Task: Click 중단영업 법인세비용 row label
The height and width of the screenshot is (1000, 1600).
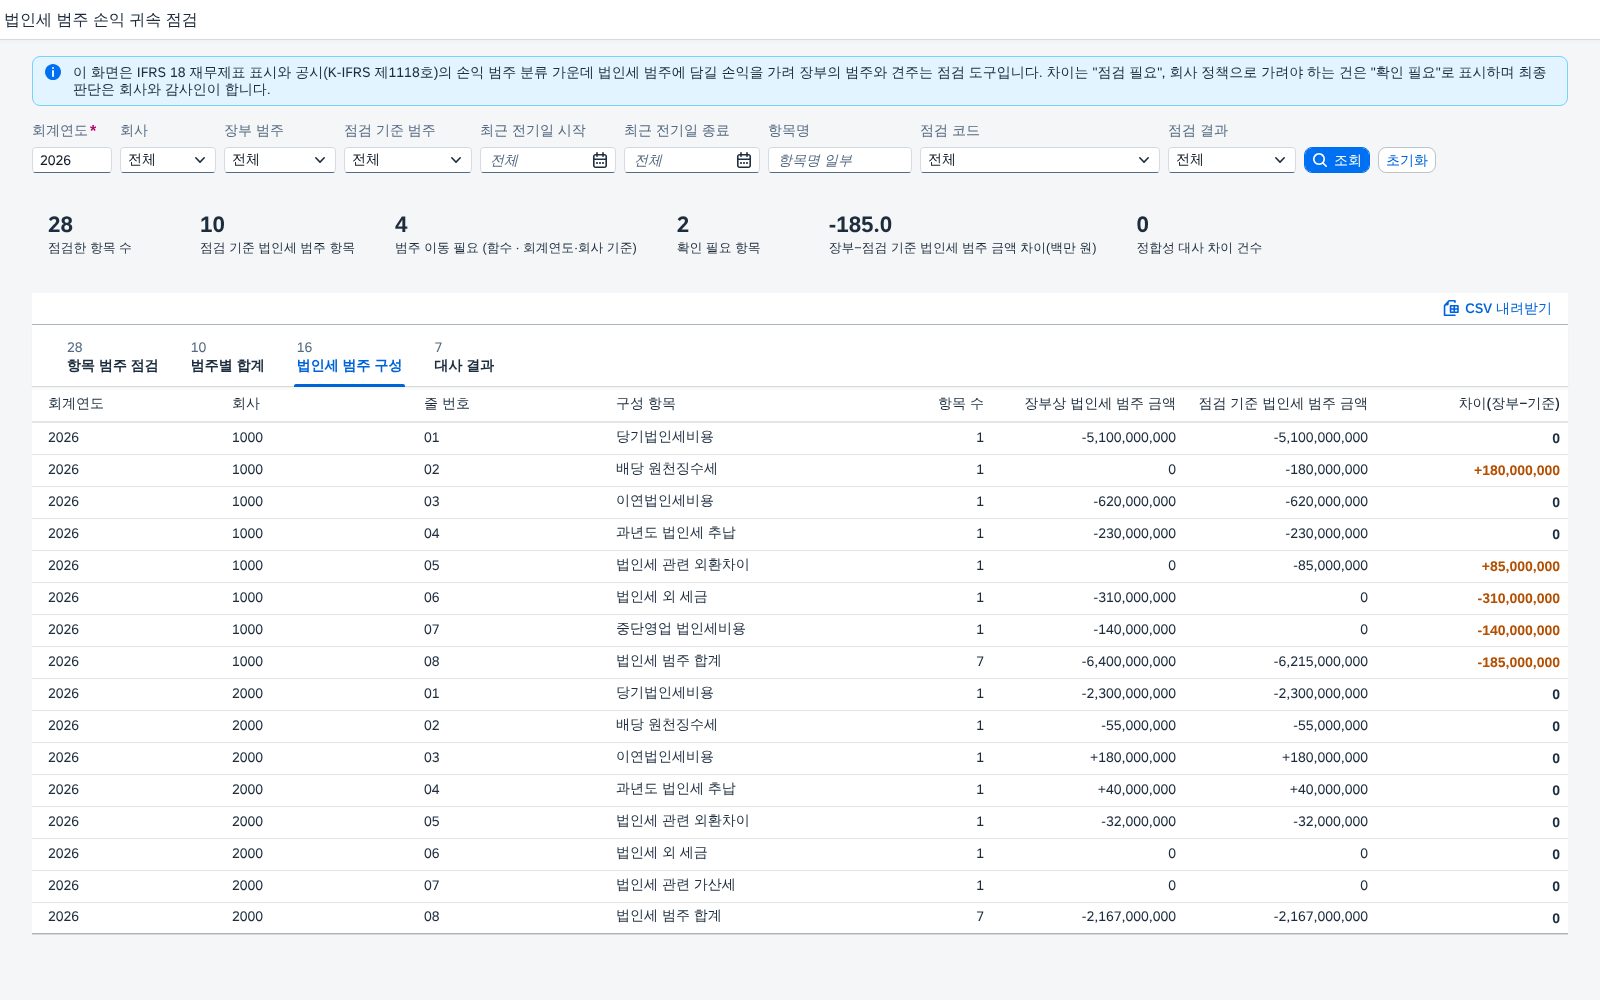Action: point(681,629)
